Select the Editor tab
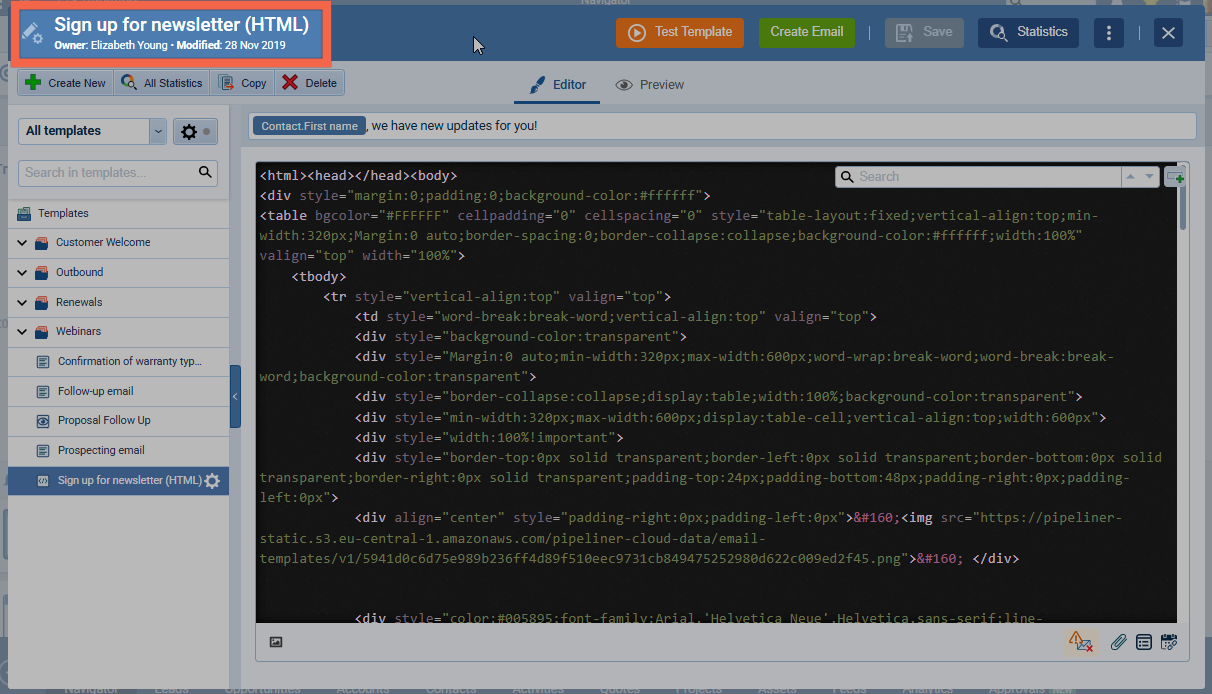1212x694 pixels. click(557, 85)
